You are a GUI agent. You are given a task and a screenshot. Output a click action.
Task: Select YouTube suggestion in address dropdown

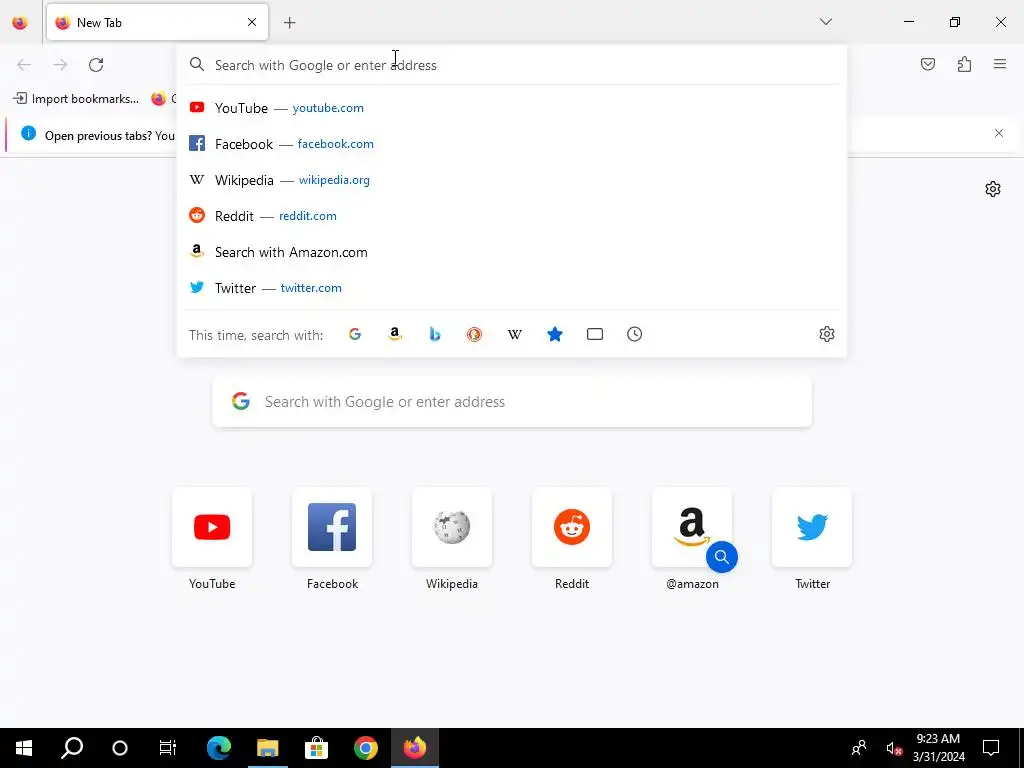pyautogui.click(x=511, y=108)
